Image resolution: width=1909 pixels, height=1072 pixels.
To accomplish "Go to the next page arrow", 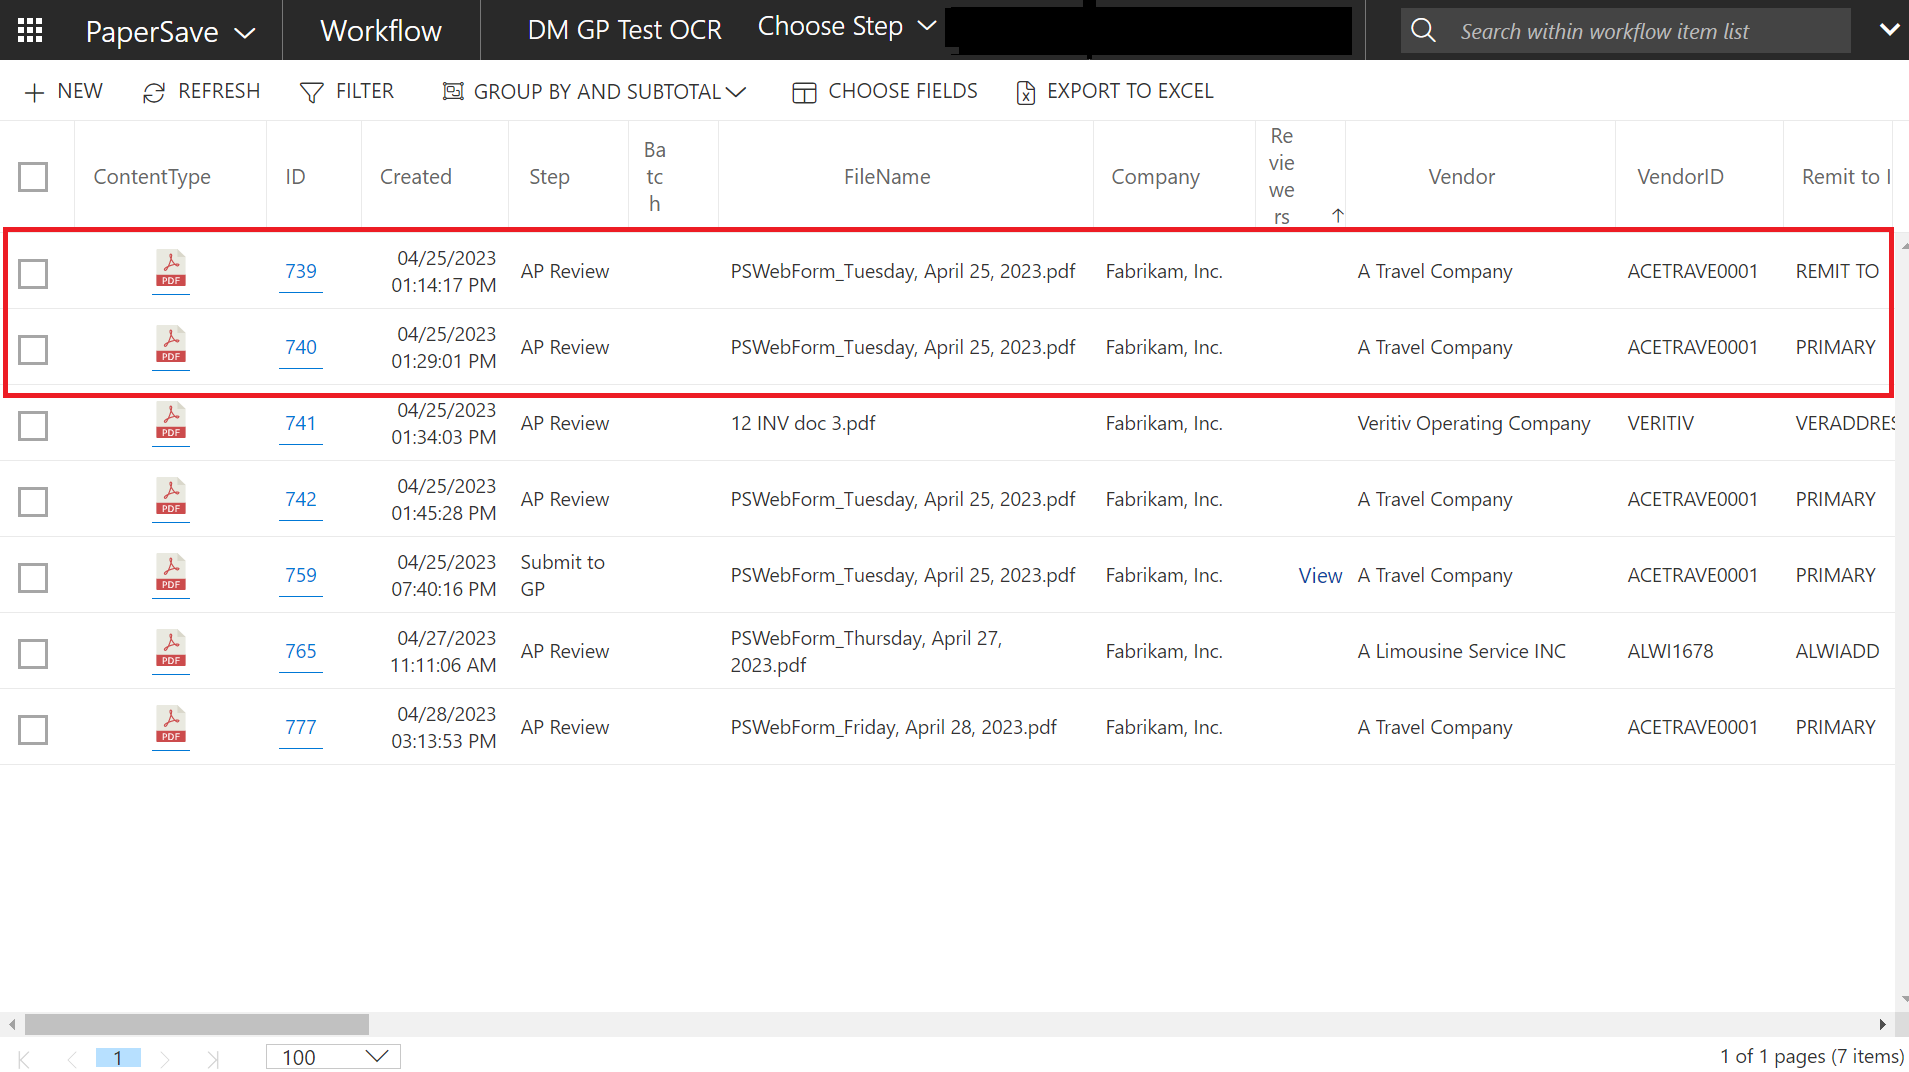I will [166, 1058].
